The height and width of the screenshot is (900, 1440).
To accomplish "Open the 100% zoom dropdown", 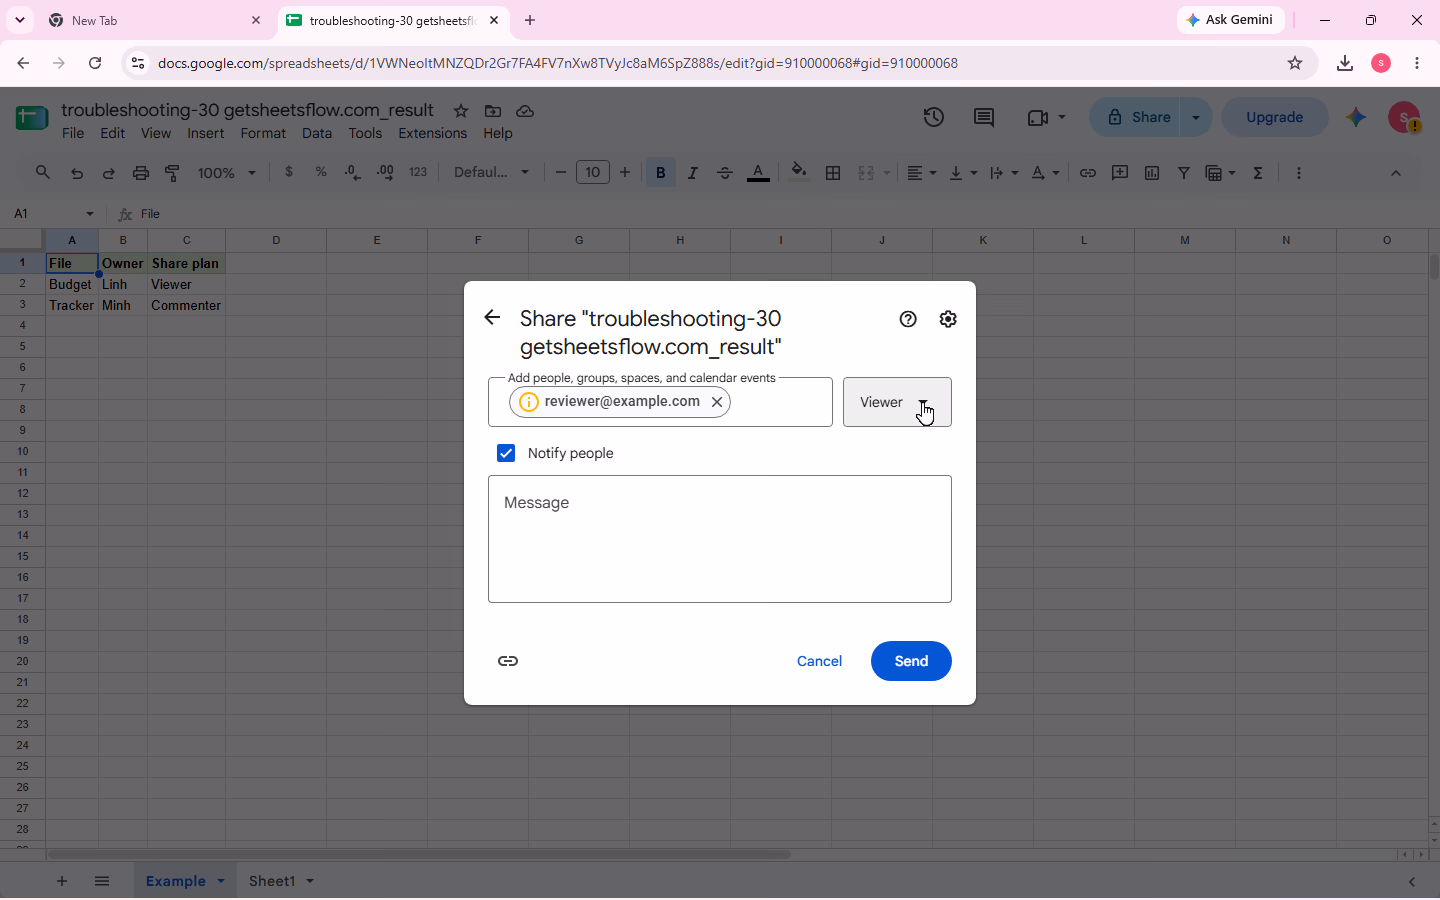I will coord(227,173).
